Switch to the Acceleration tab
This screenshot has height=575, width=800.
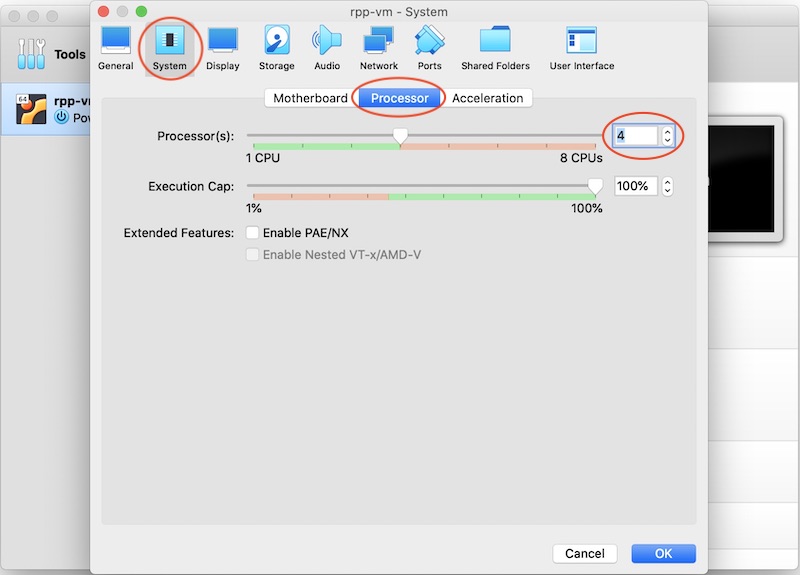pyautogui.click(x=487, y=98)
